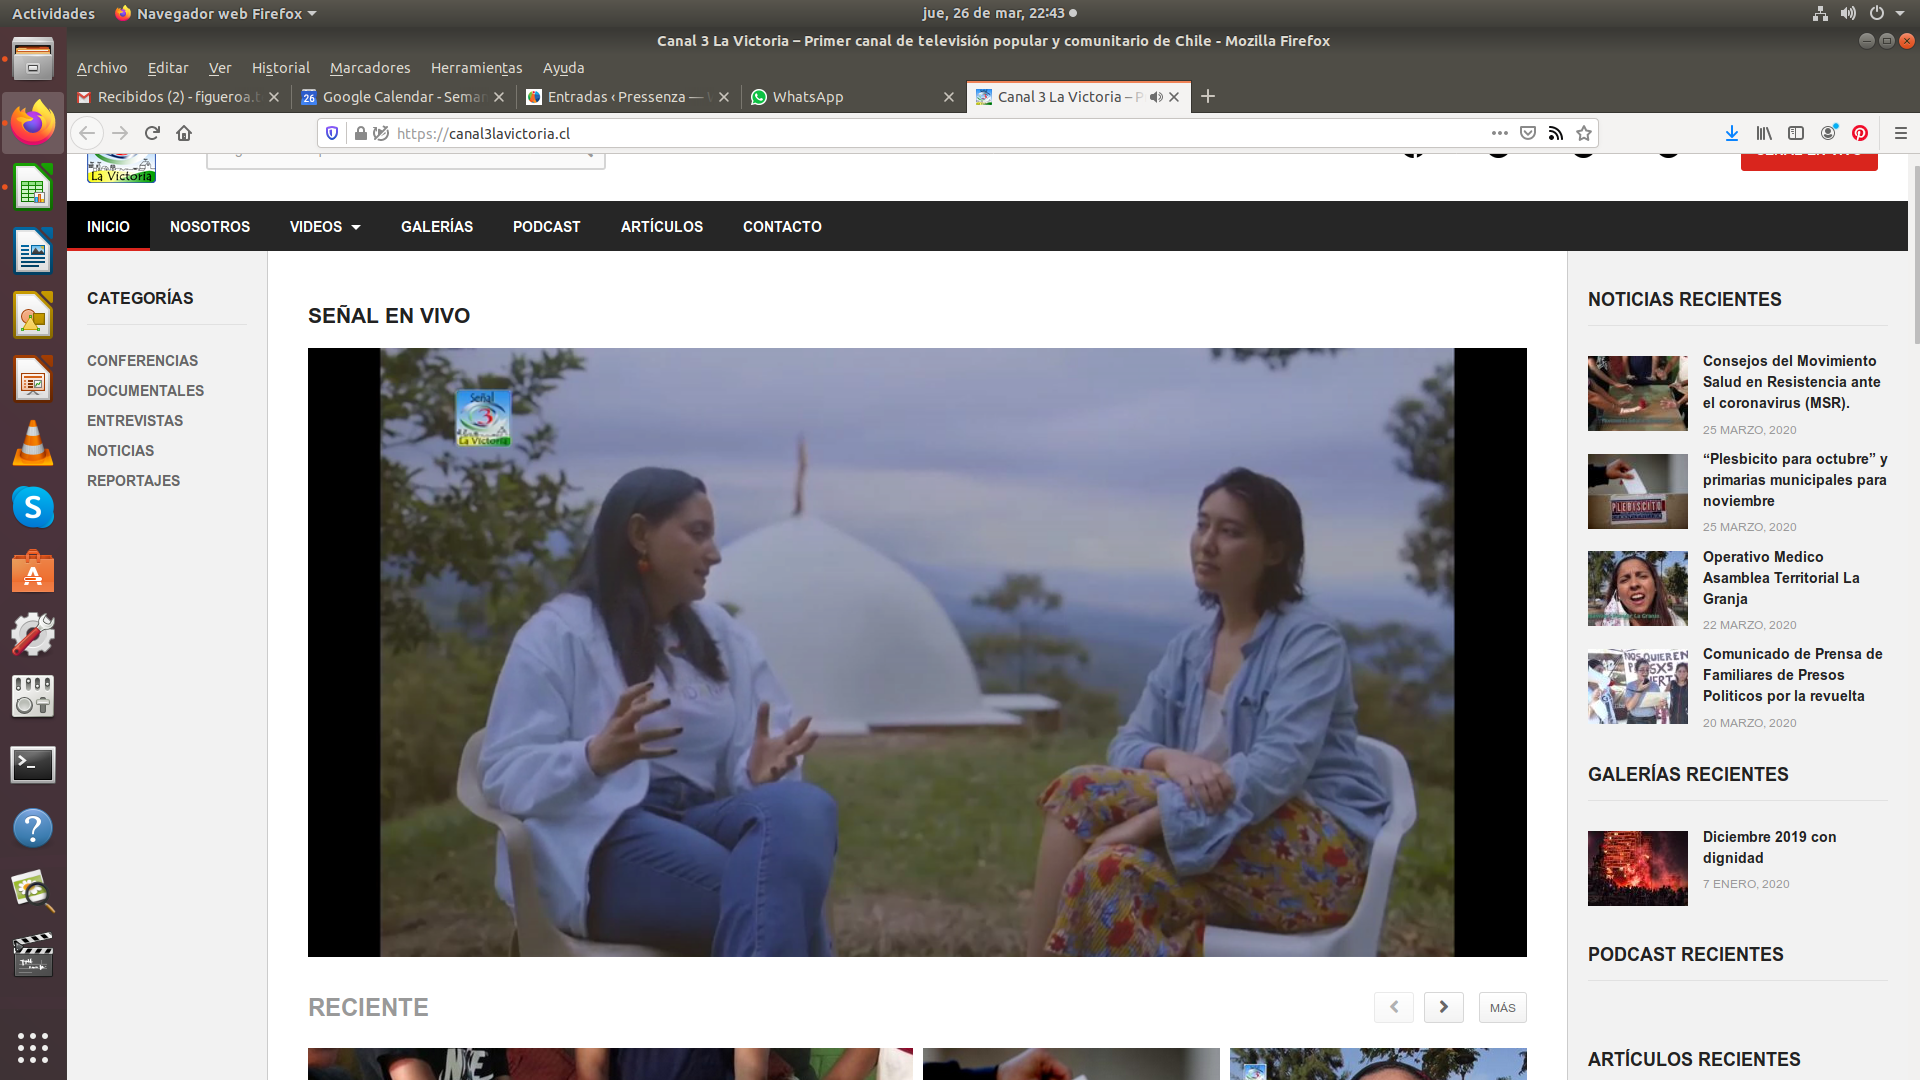Expand the VIDEOS dropdown menu
The width and height of the screenshot is (1920, 1080).
[325, 227]
